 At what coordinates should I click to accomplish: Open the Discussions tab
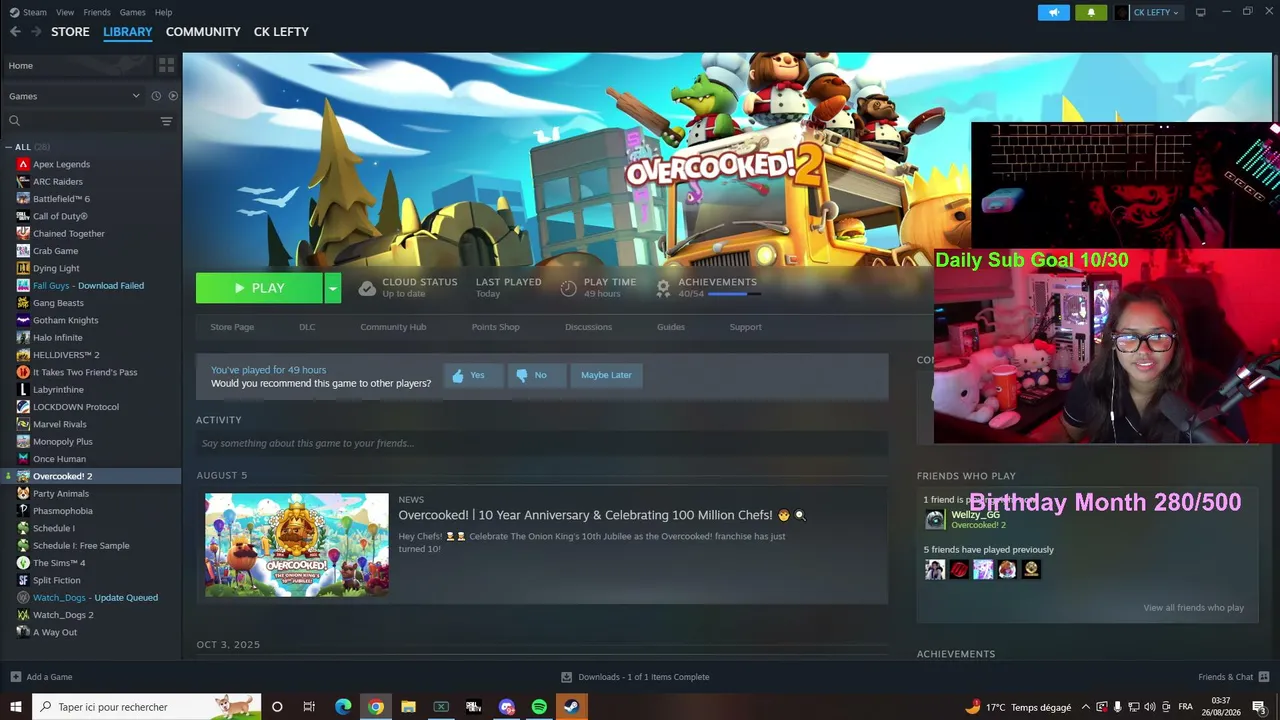pyautogui.click(x=588, y=327)
